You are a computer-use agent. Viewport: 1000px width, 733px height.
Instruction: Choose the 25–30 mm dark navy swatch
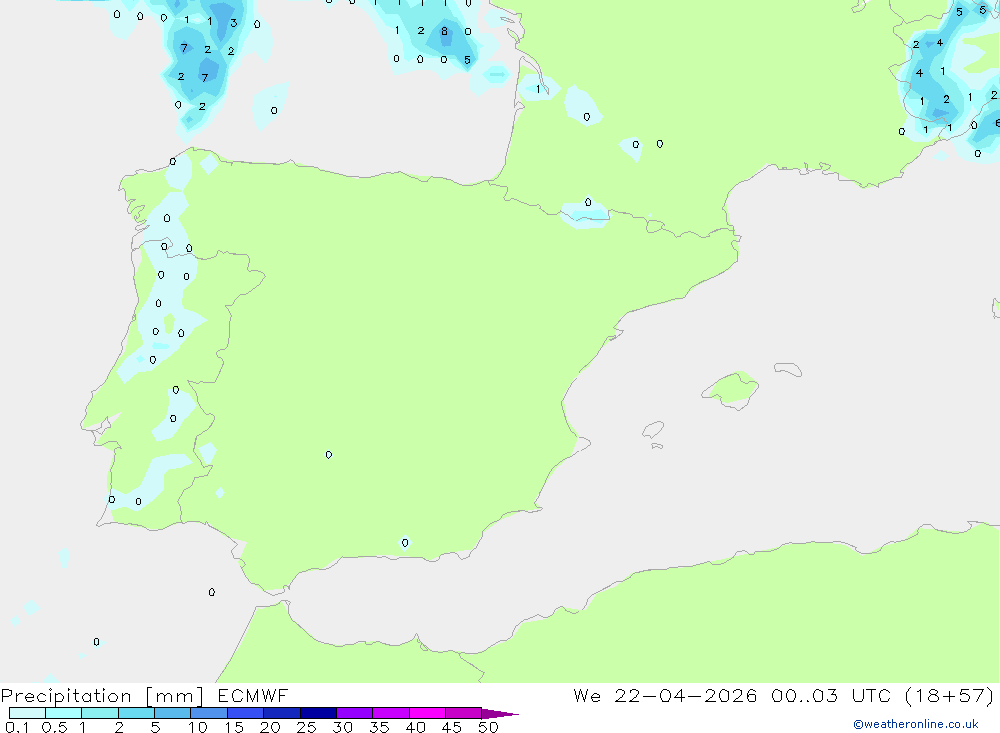pos(318,713)
